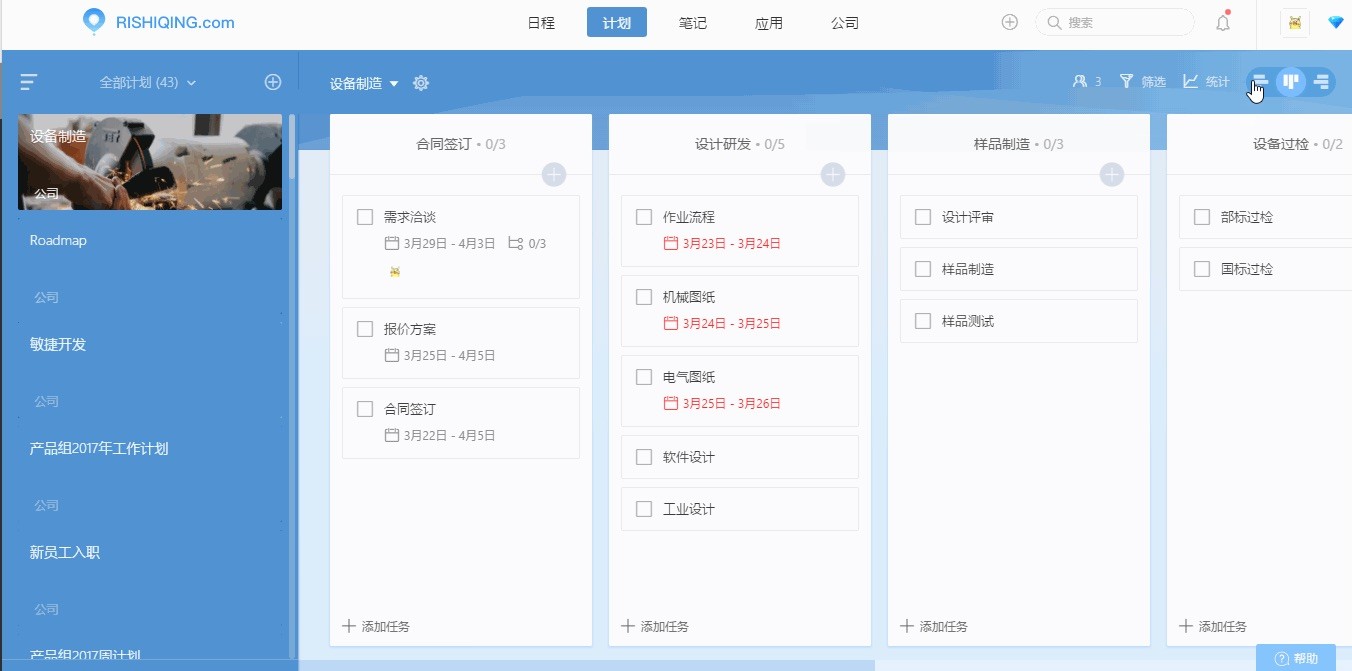This screenshot has width=1352, height=671.
Task: Add a new plan with sidebar plus icon
Action: [x=272, y=82]
